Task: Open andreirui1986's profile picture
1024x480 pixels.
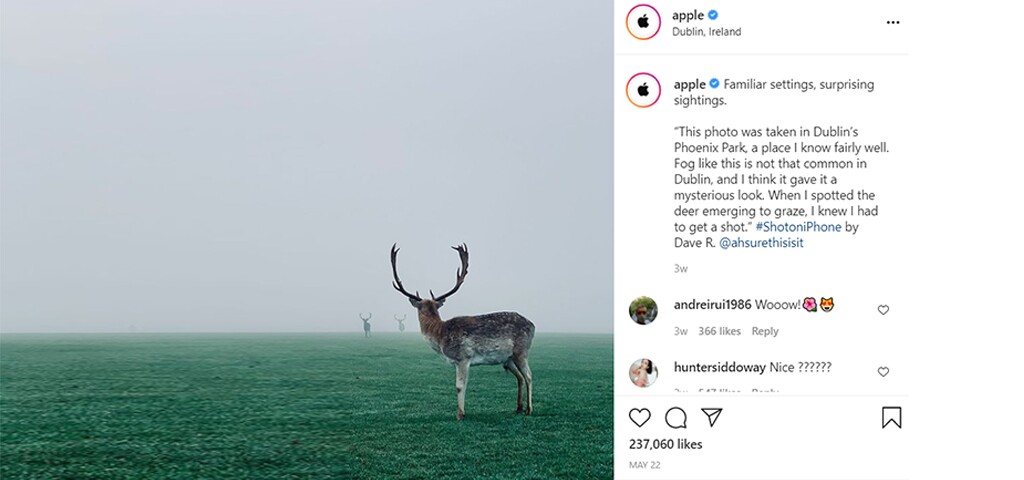Action: [x=643, y=311]
